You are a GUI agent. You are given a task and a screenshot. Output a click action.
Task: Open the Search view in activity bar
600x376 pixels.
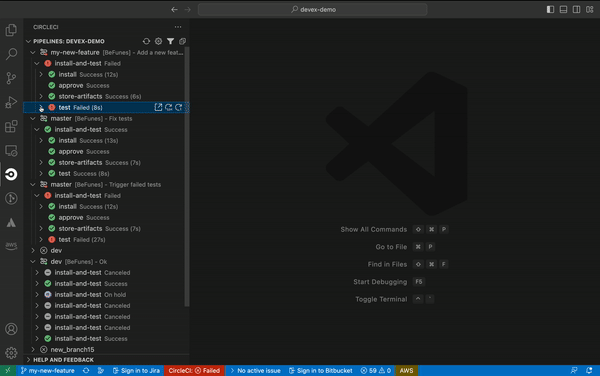tap(11, 54)
